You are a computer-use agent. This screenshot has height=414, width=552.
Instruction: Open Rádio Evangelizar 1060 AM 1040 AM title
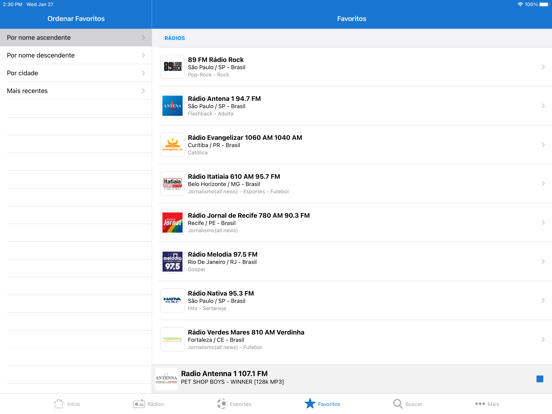[x=245, y=137]
